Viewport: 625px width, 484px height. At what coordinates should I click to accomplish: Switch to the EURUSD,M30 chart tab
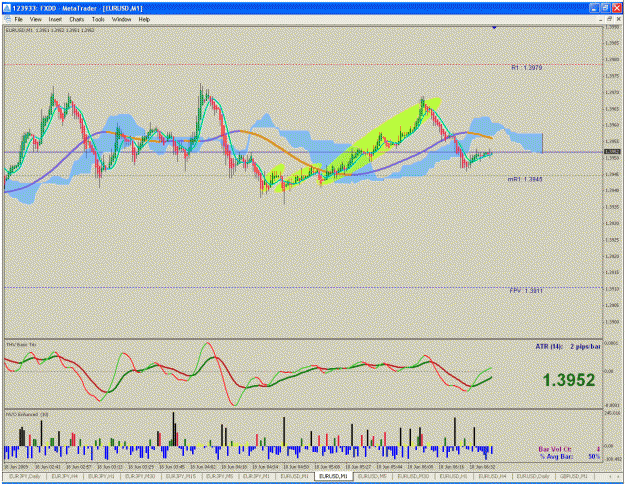coord(413,476)
